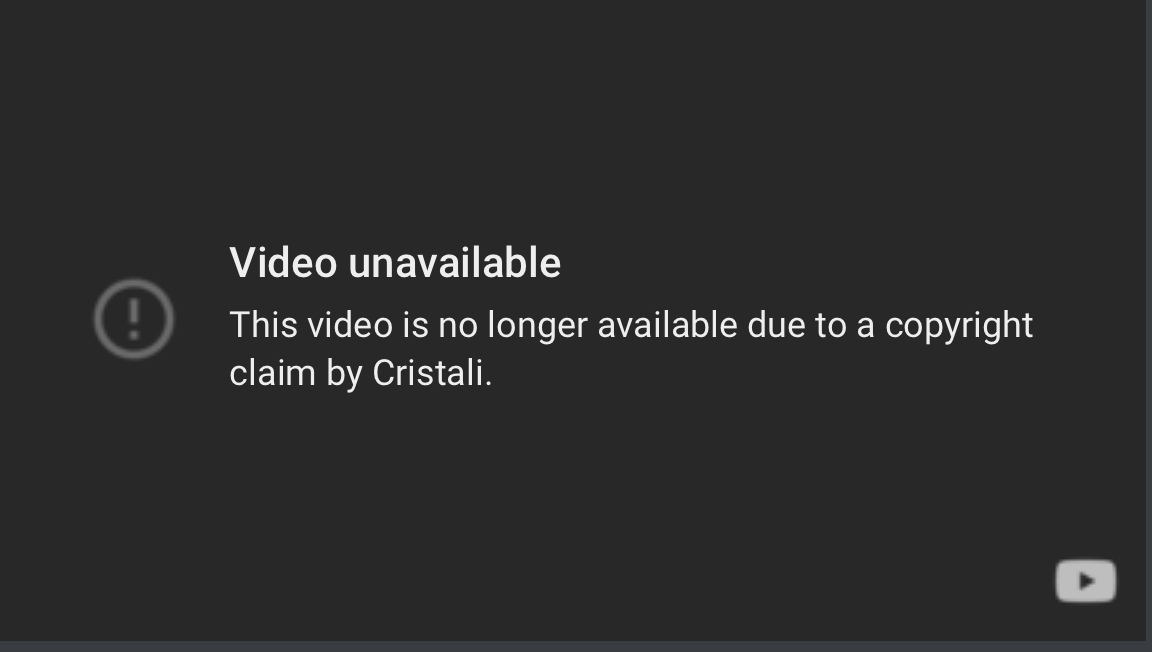Click the word "by" before Cristali
This screenshot has height=652, width=1152.
click(345, 374)
